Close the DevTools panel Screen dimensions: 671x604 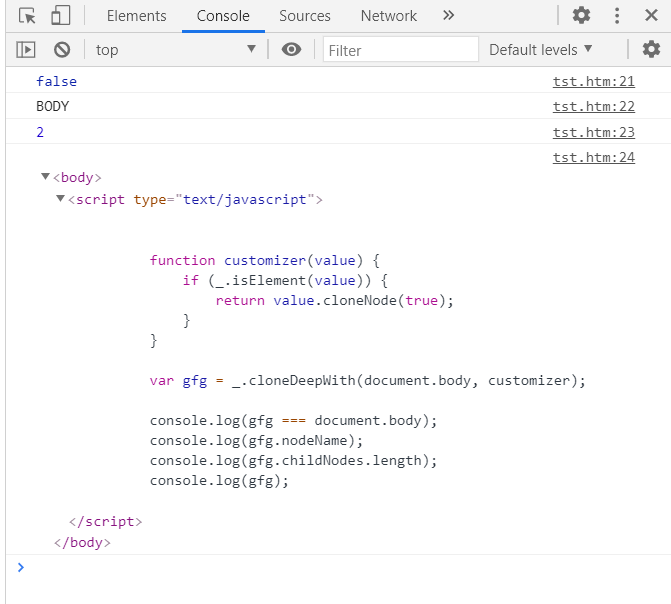coord(651,16)
